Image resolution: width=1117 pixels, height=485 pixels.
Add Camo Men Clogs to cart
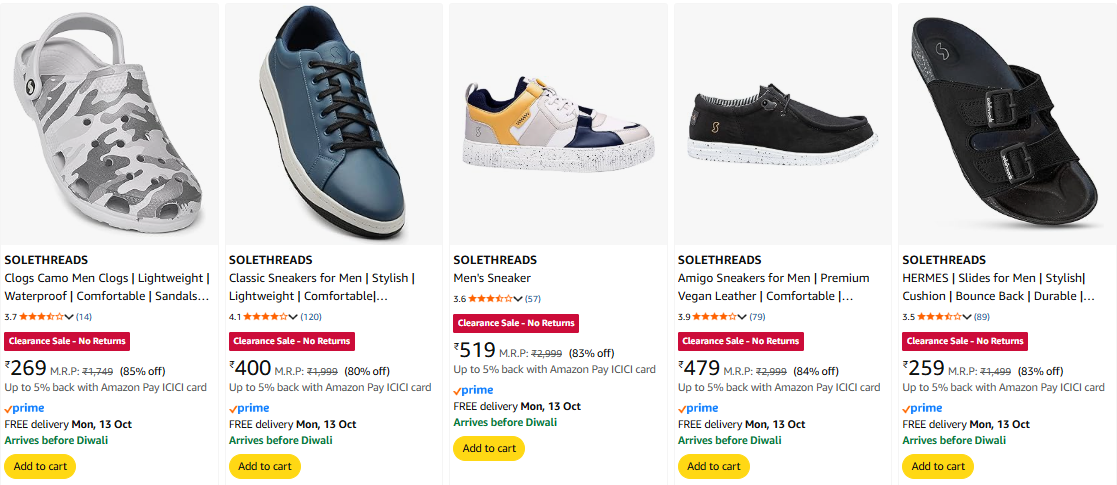click(x=40, y=466)
